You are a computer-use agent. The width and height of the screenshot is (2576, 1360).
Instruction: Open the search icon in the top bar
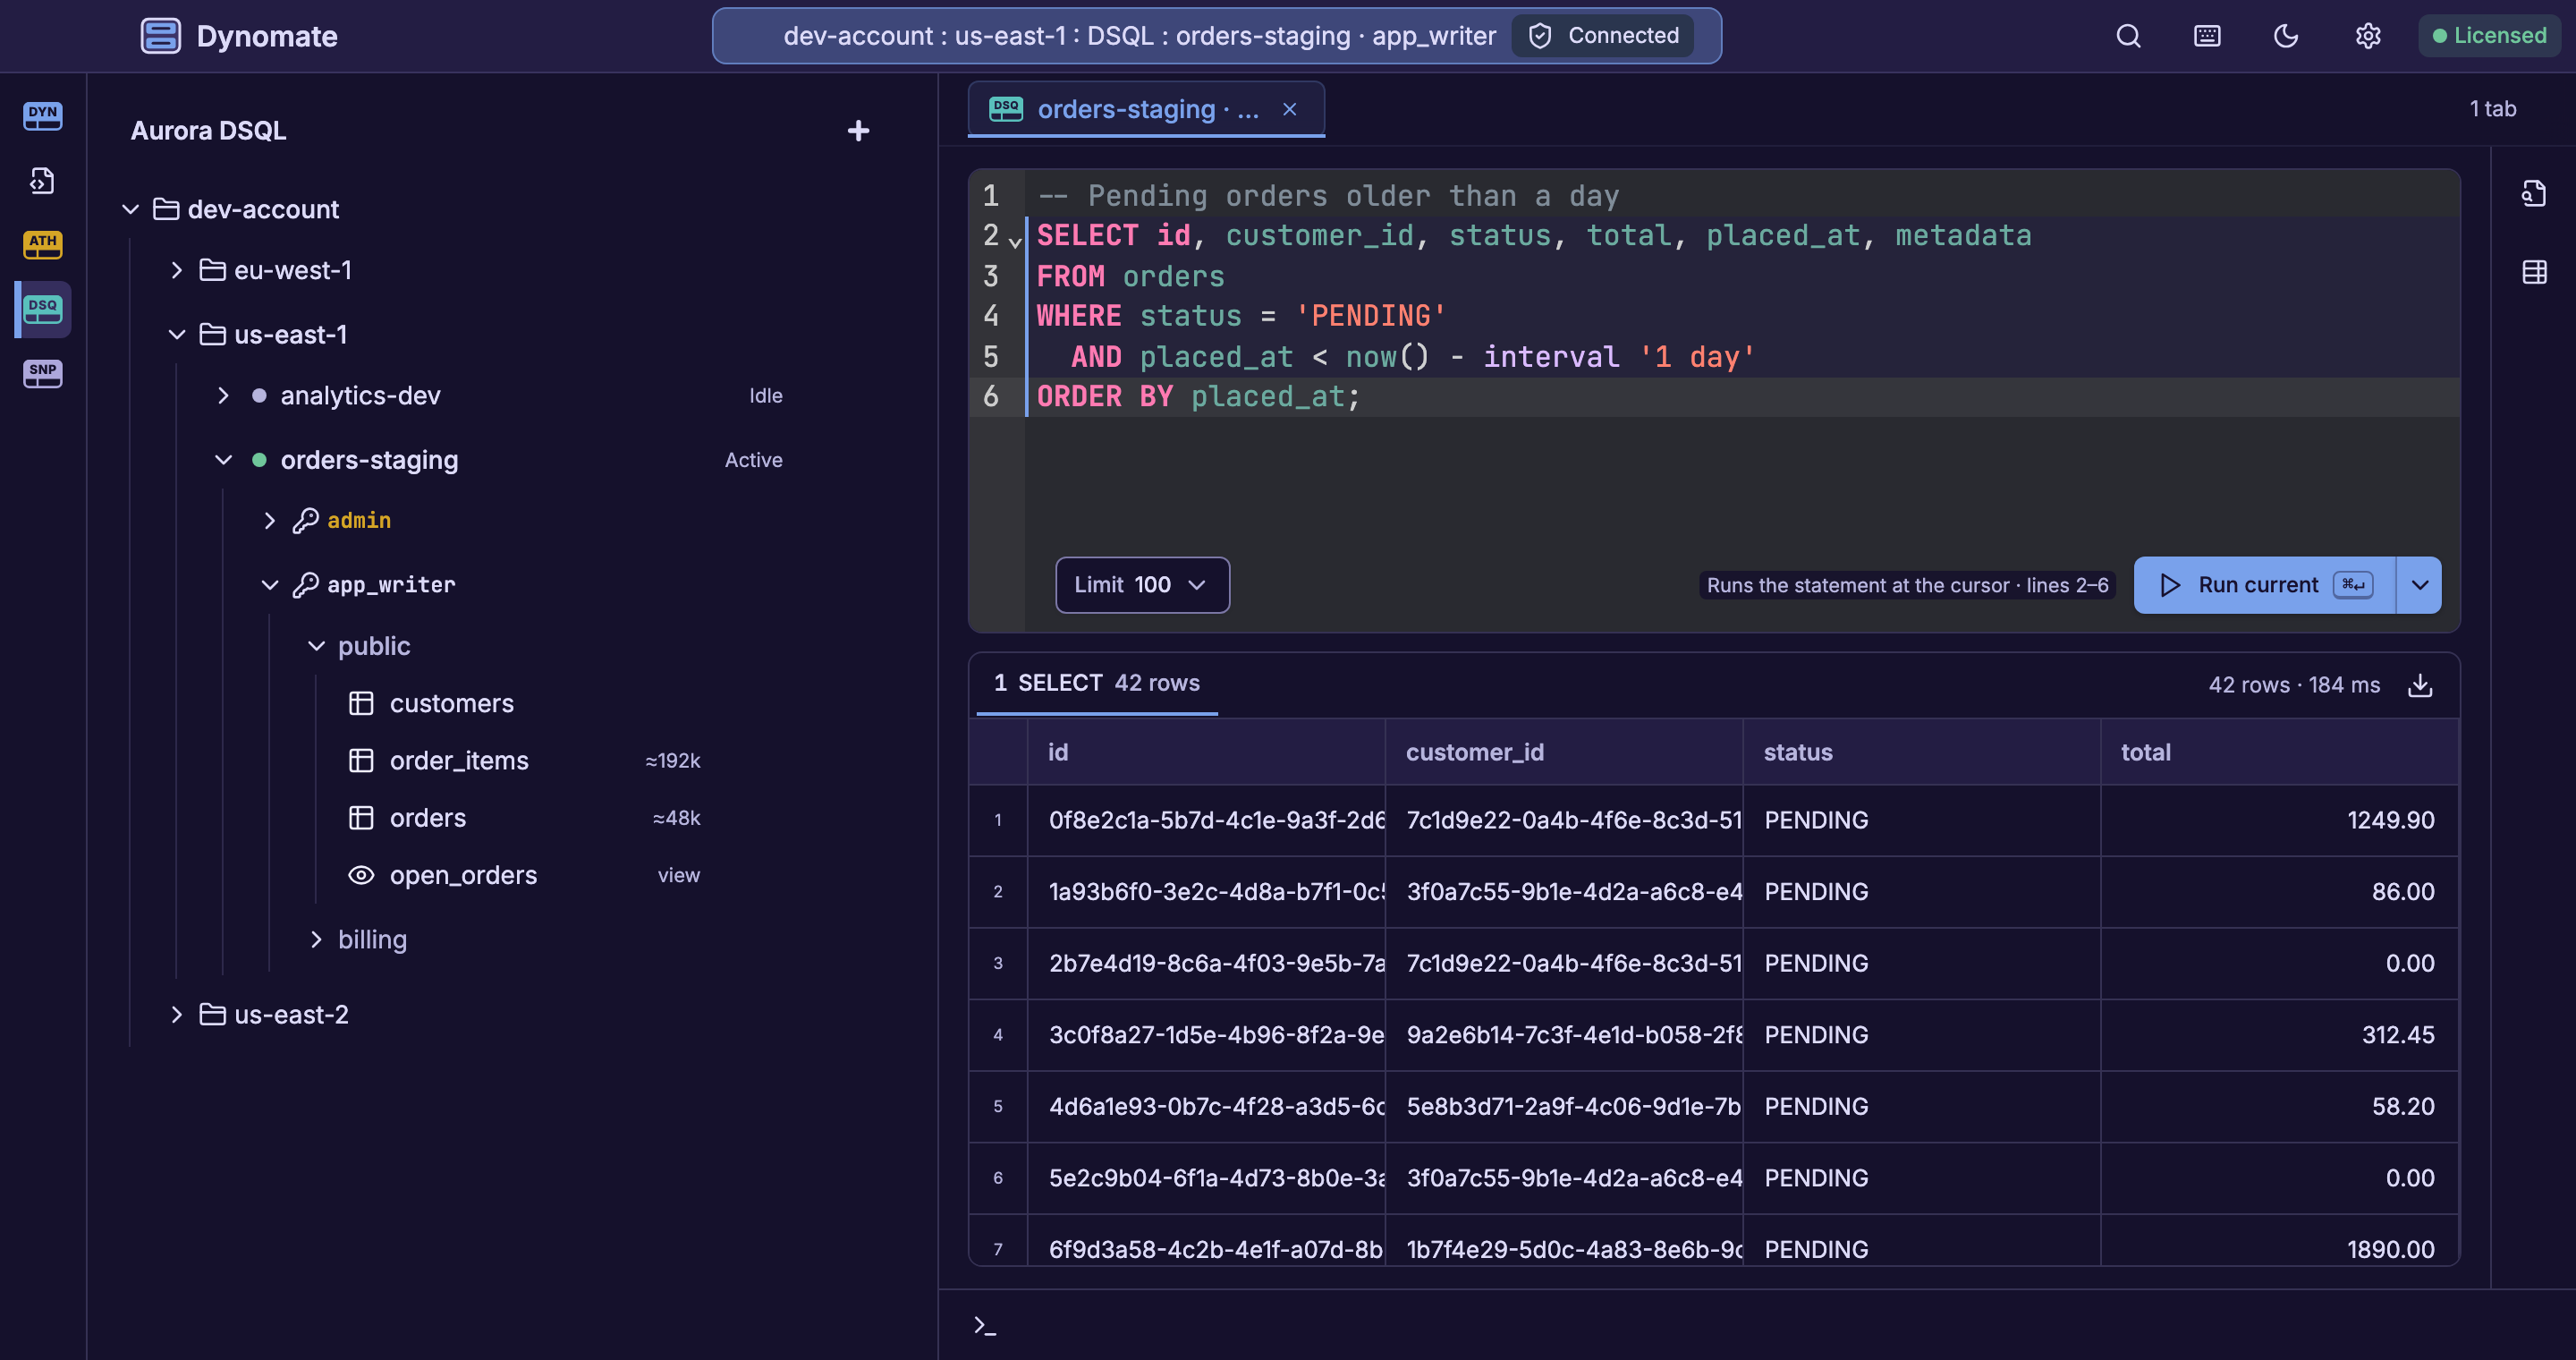2128,36
